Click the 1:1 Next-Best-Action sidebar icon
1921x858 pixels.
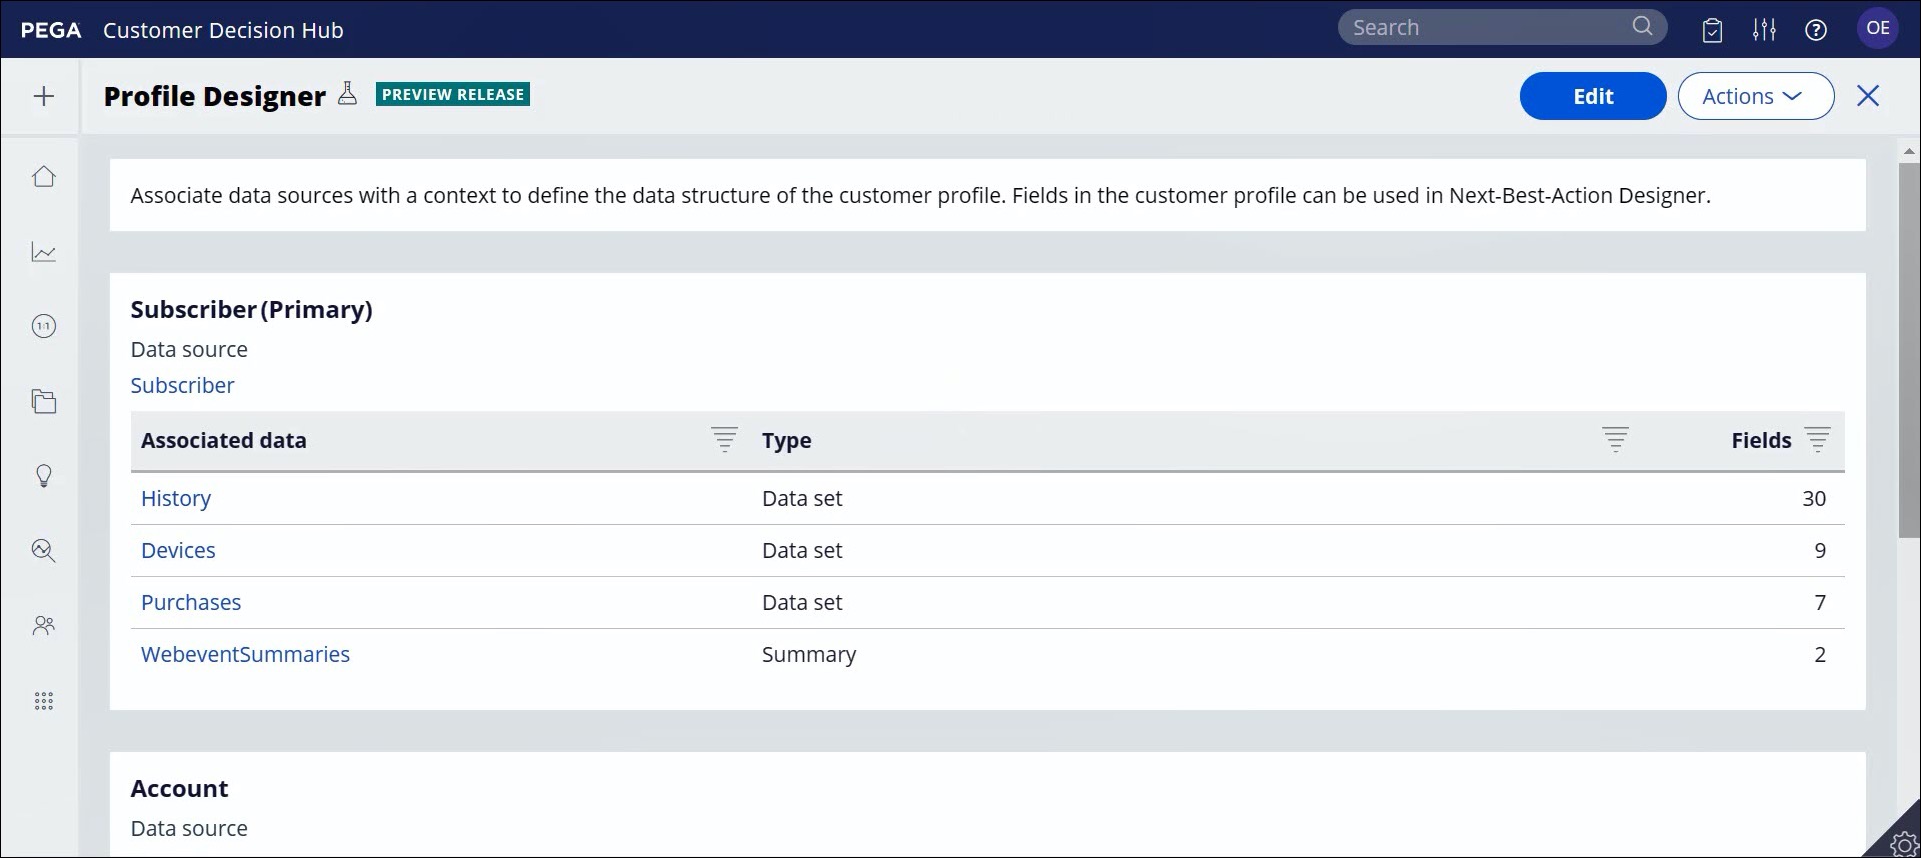43,326
